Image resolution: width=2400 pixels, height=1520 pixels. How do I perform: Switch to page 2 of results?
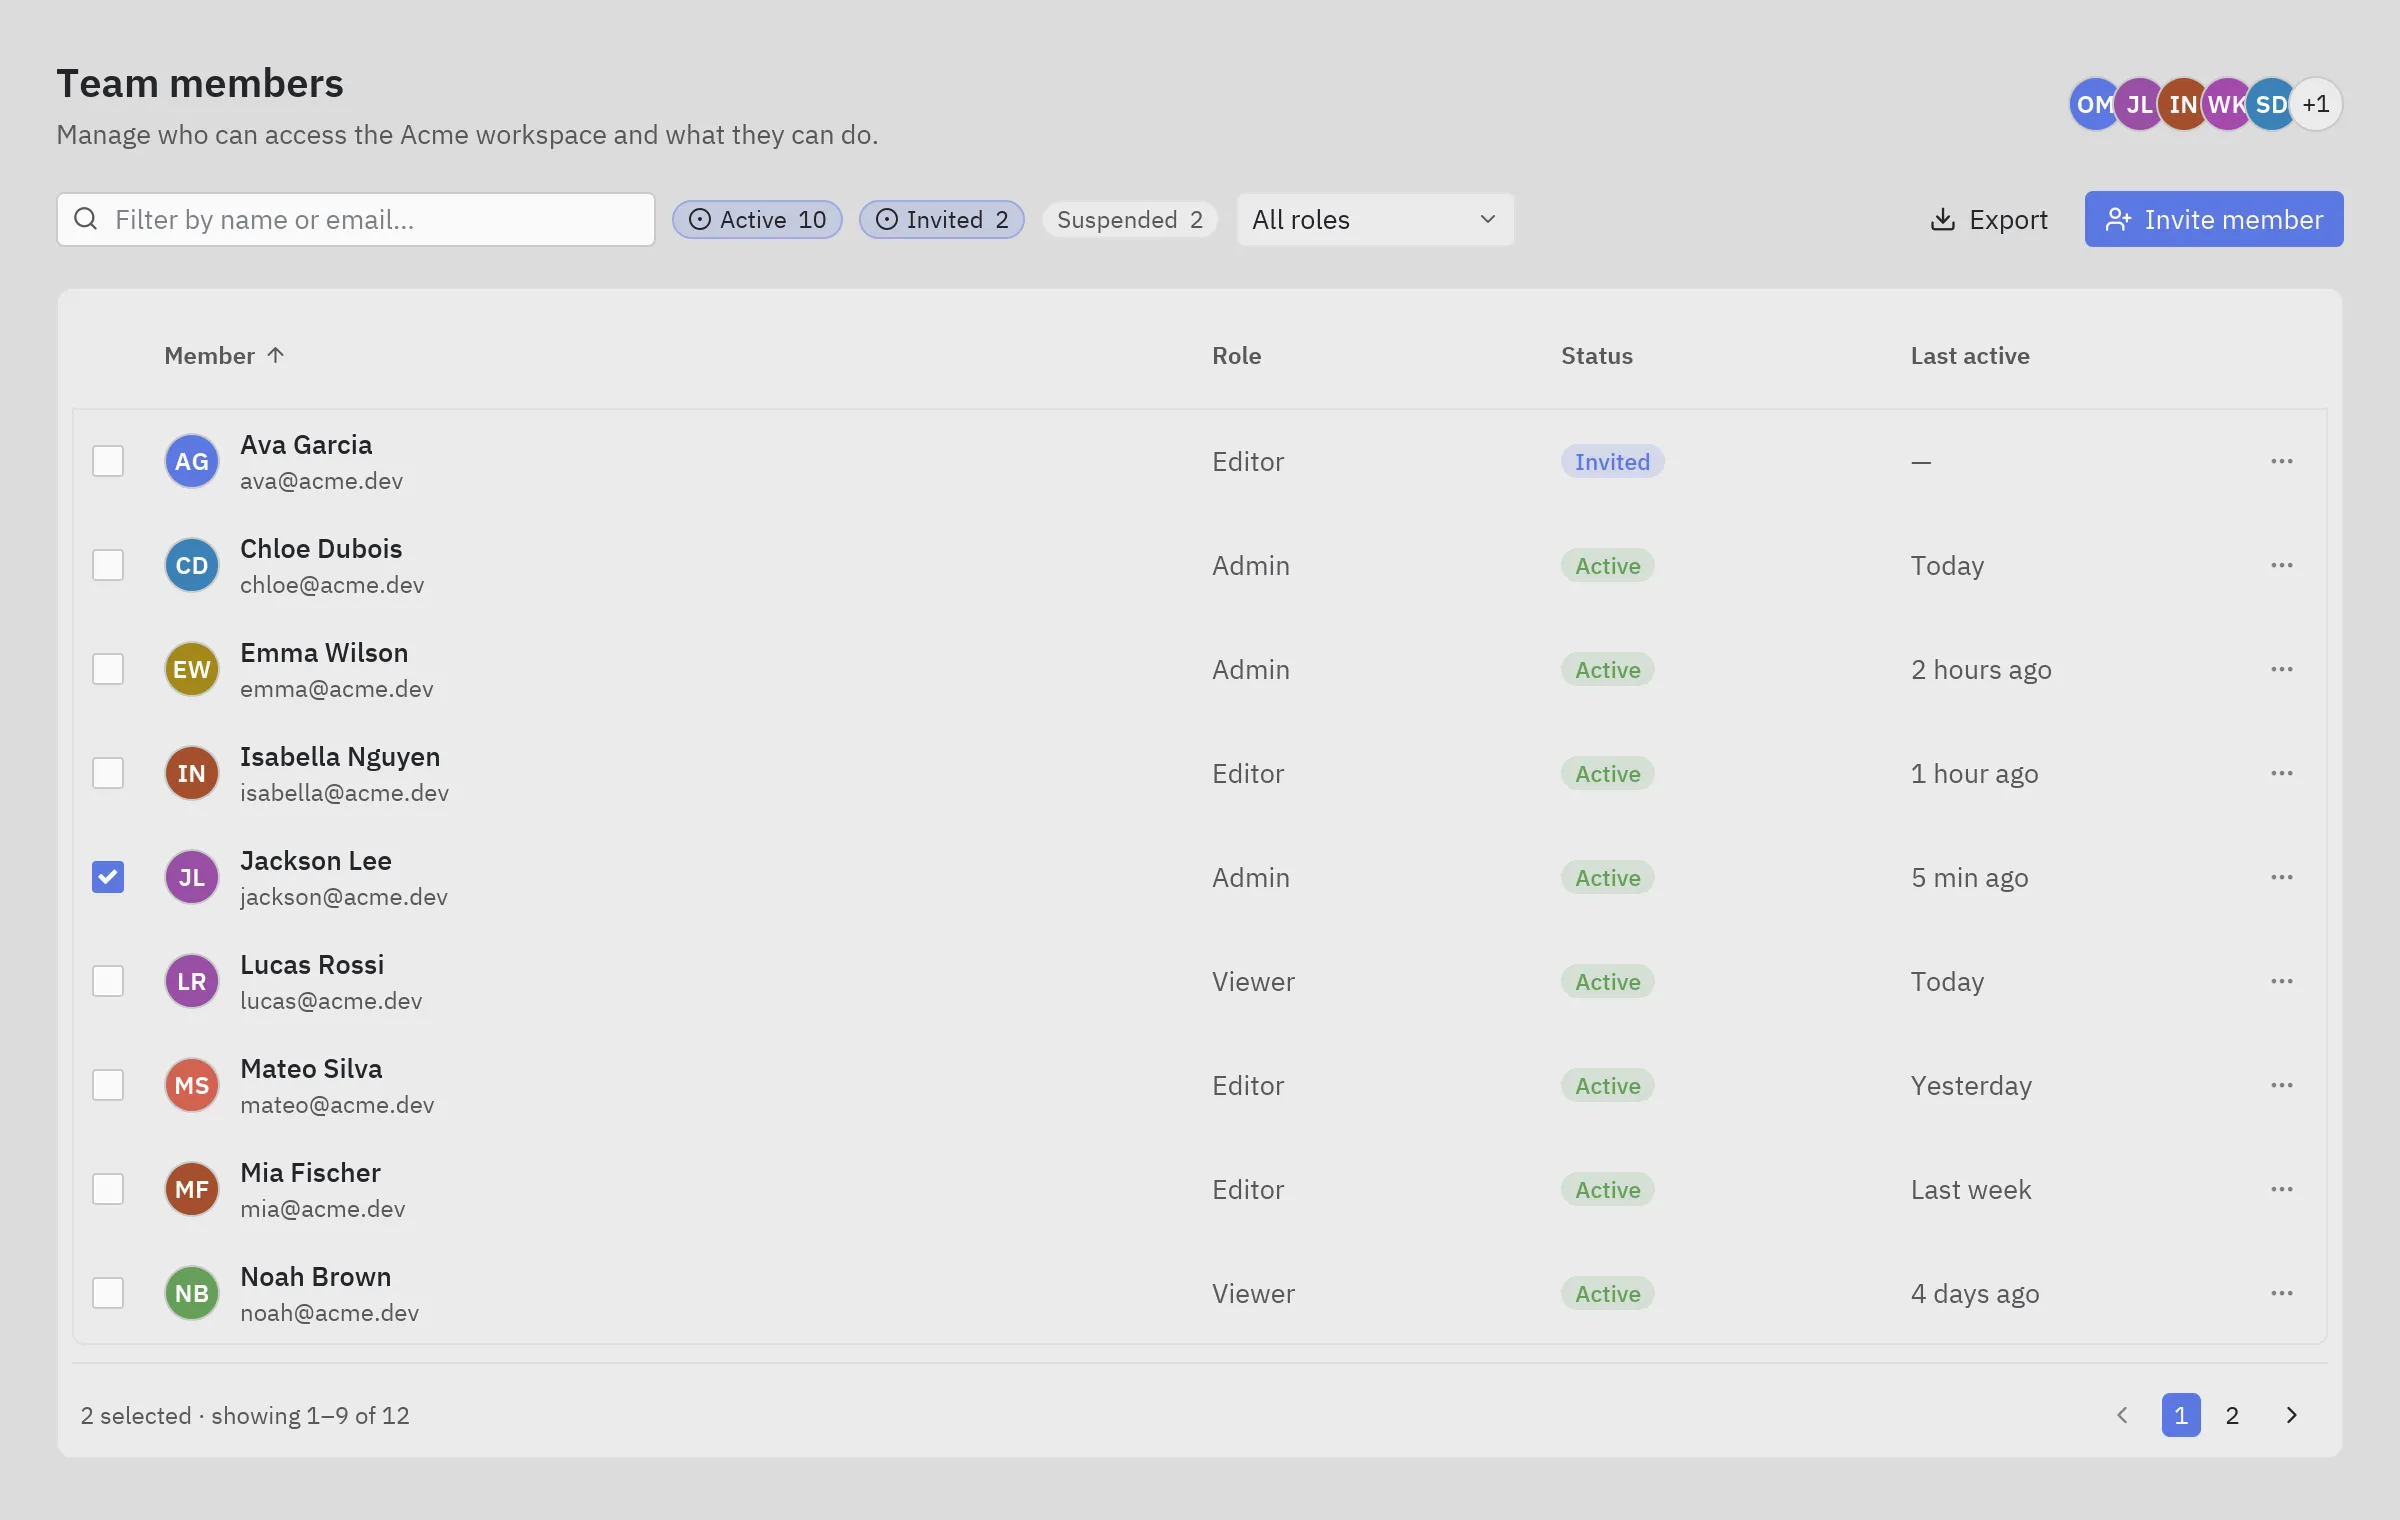click(2231, 1415)
